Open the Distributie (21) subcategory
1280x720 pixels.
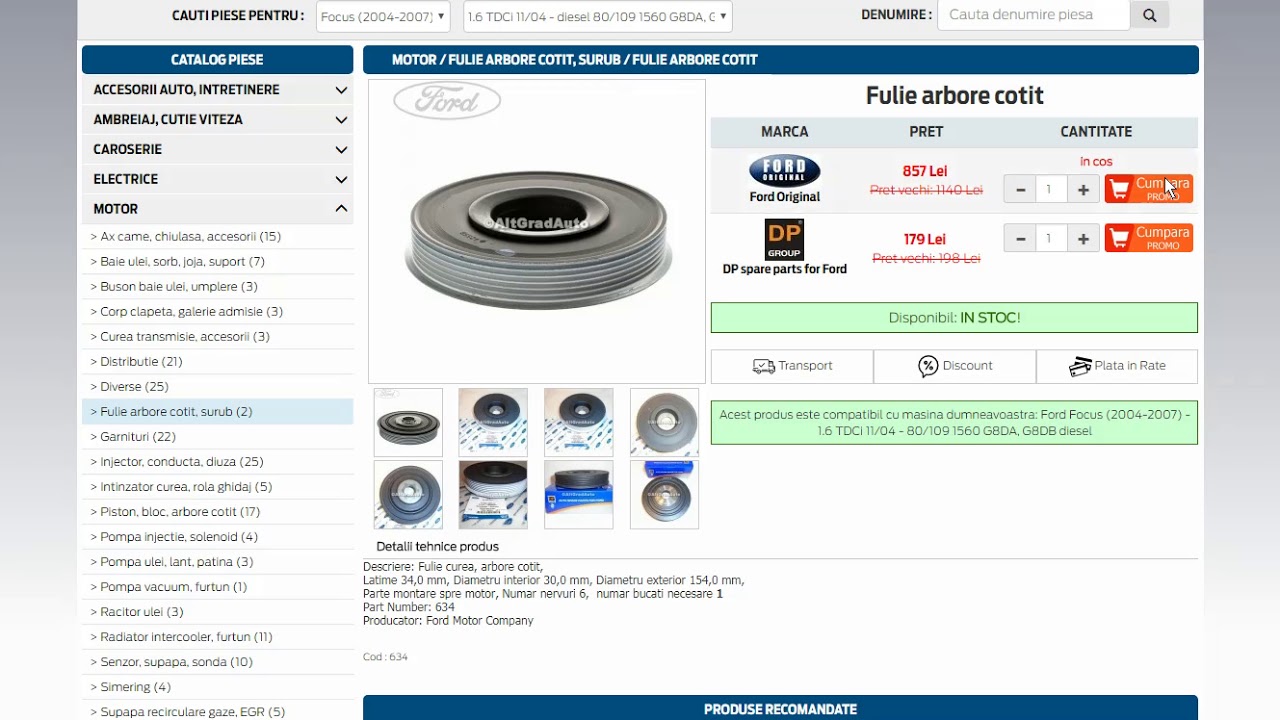(x=136, y=362)
